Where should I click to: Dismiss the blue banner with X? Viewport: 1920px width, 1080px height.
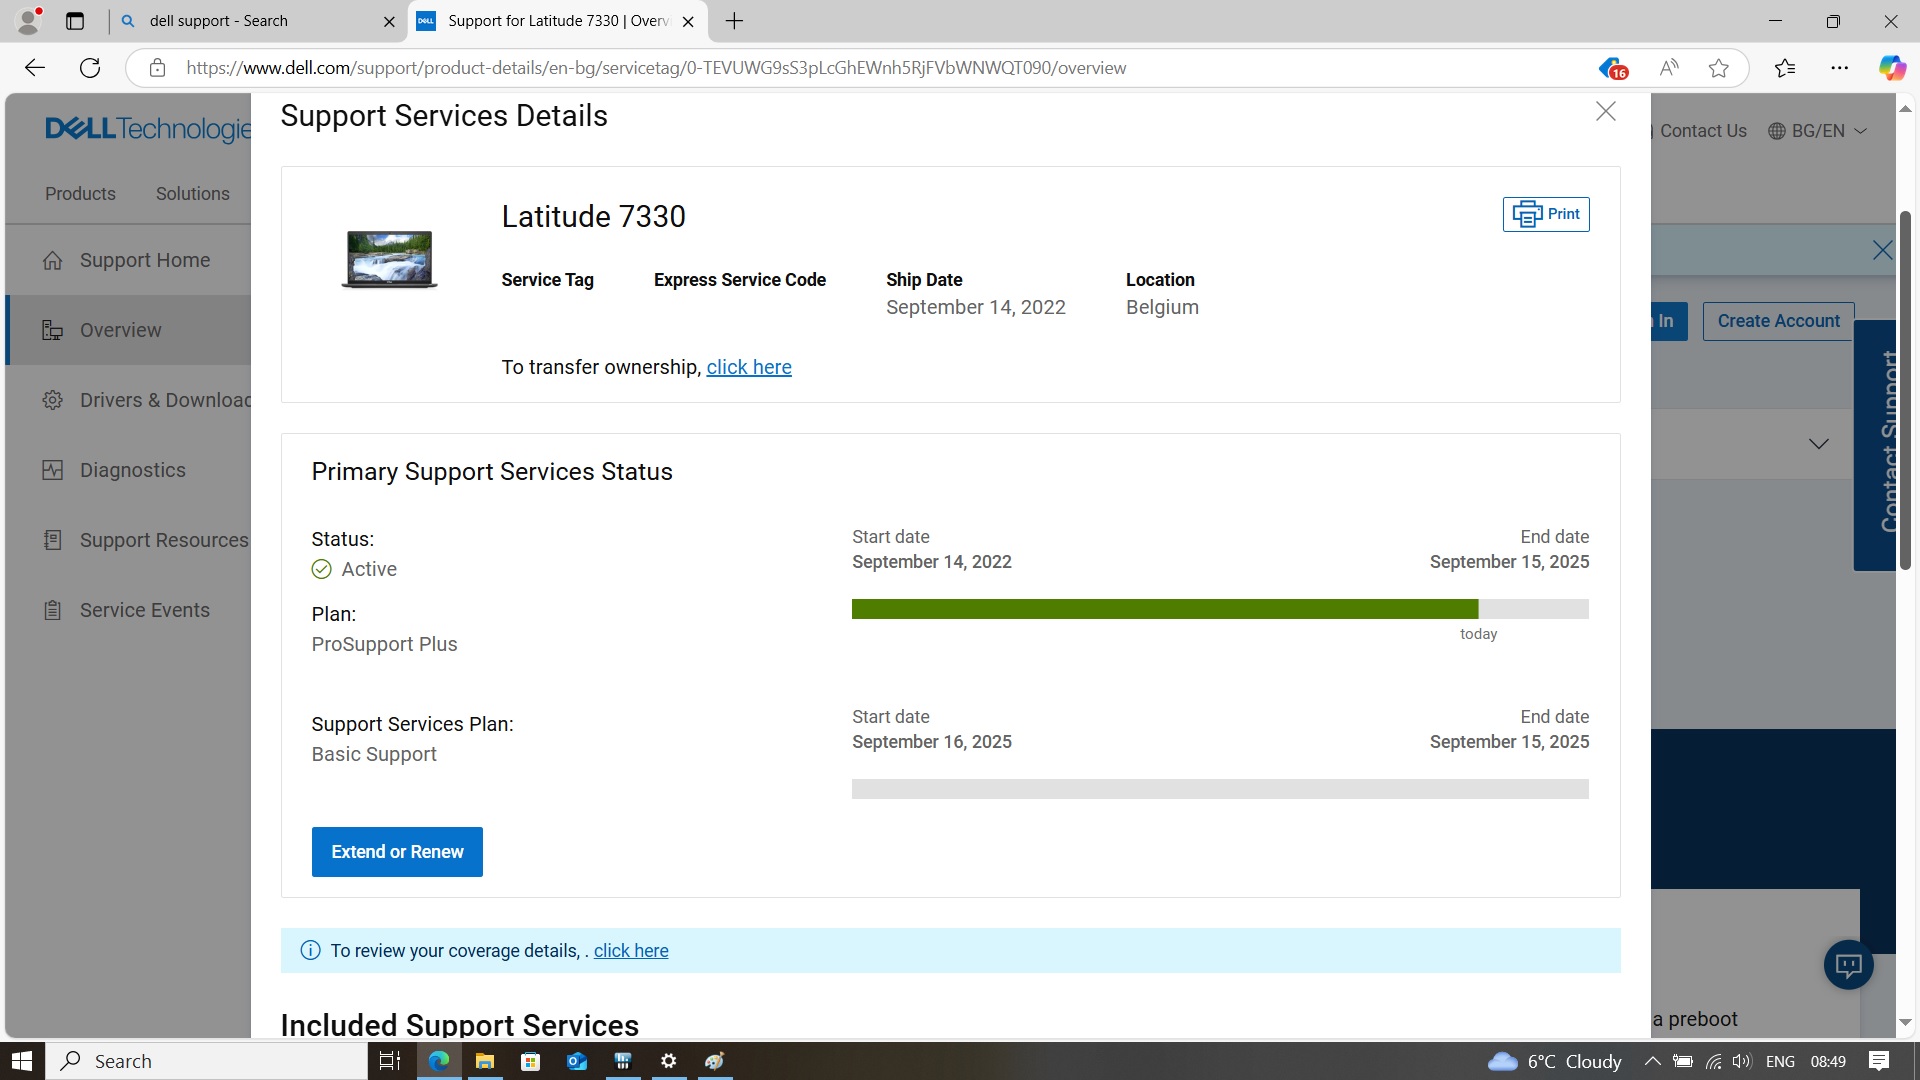(1882, 251)
